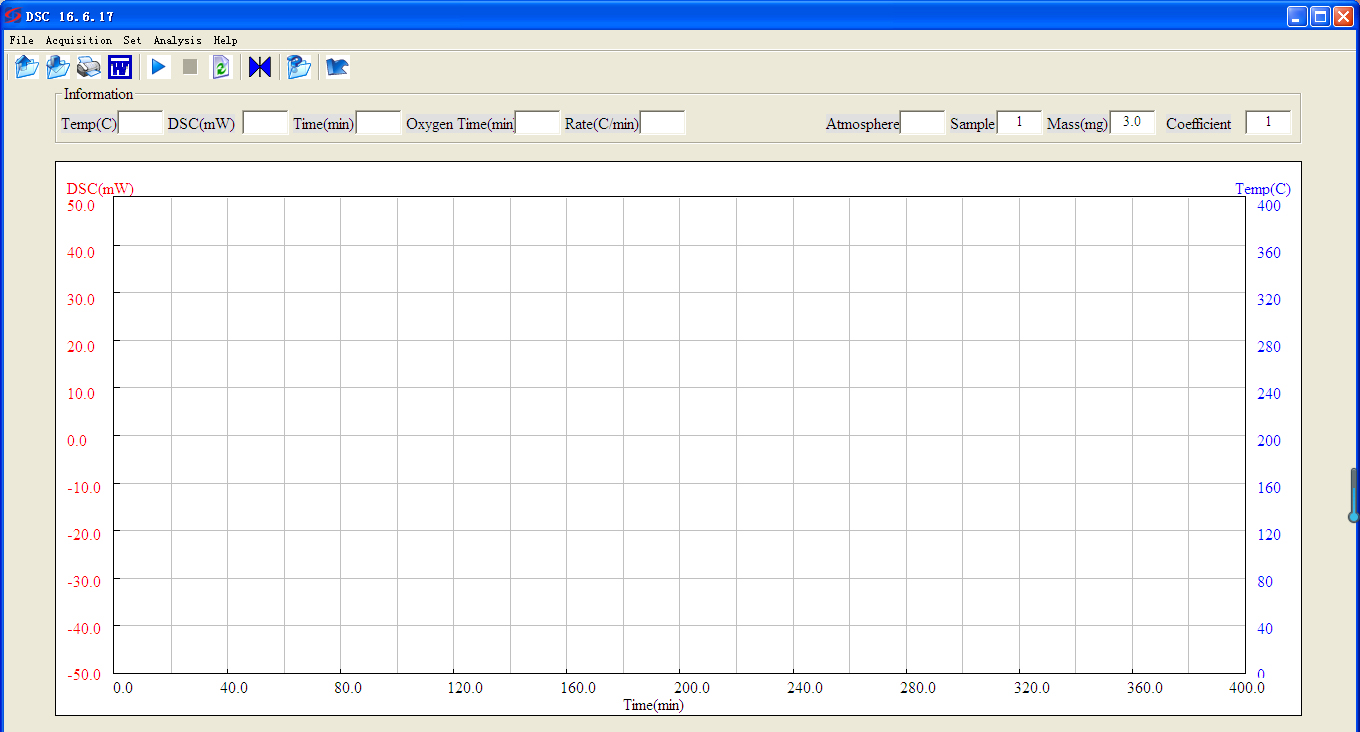The height and width of the screenshot is (732, 1360).
Task: Open the Set menu
Action: coord(132,41)
